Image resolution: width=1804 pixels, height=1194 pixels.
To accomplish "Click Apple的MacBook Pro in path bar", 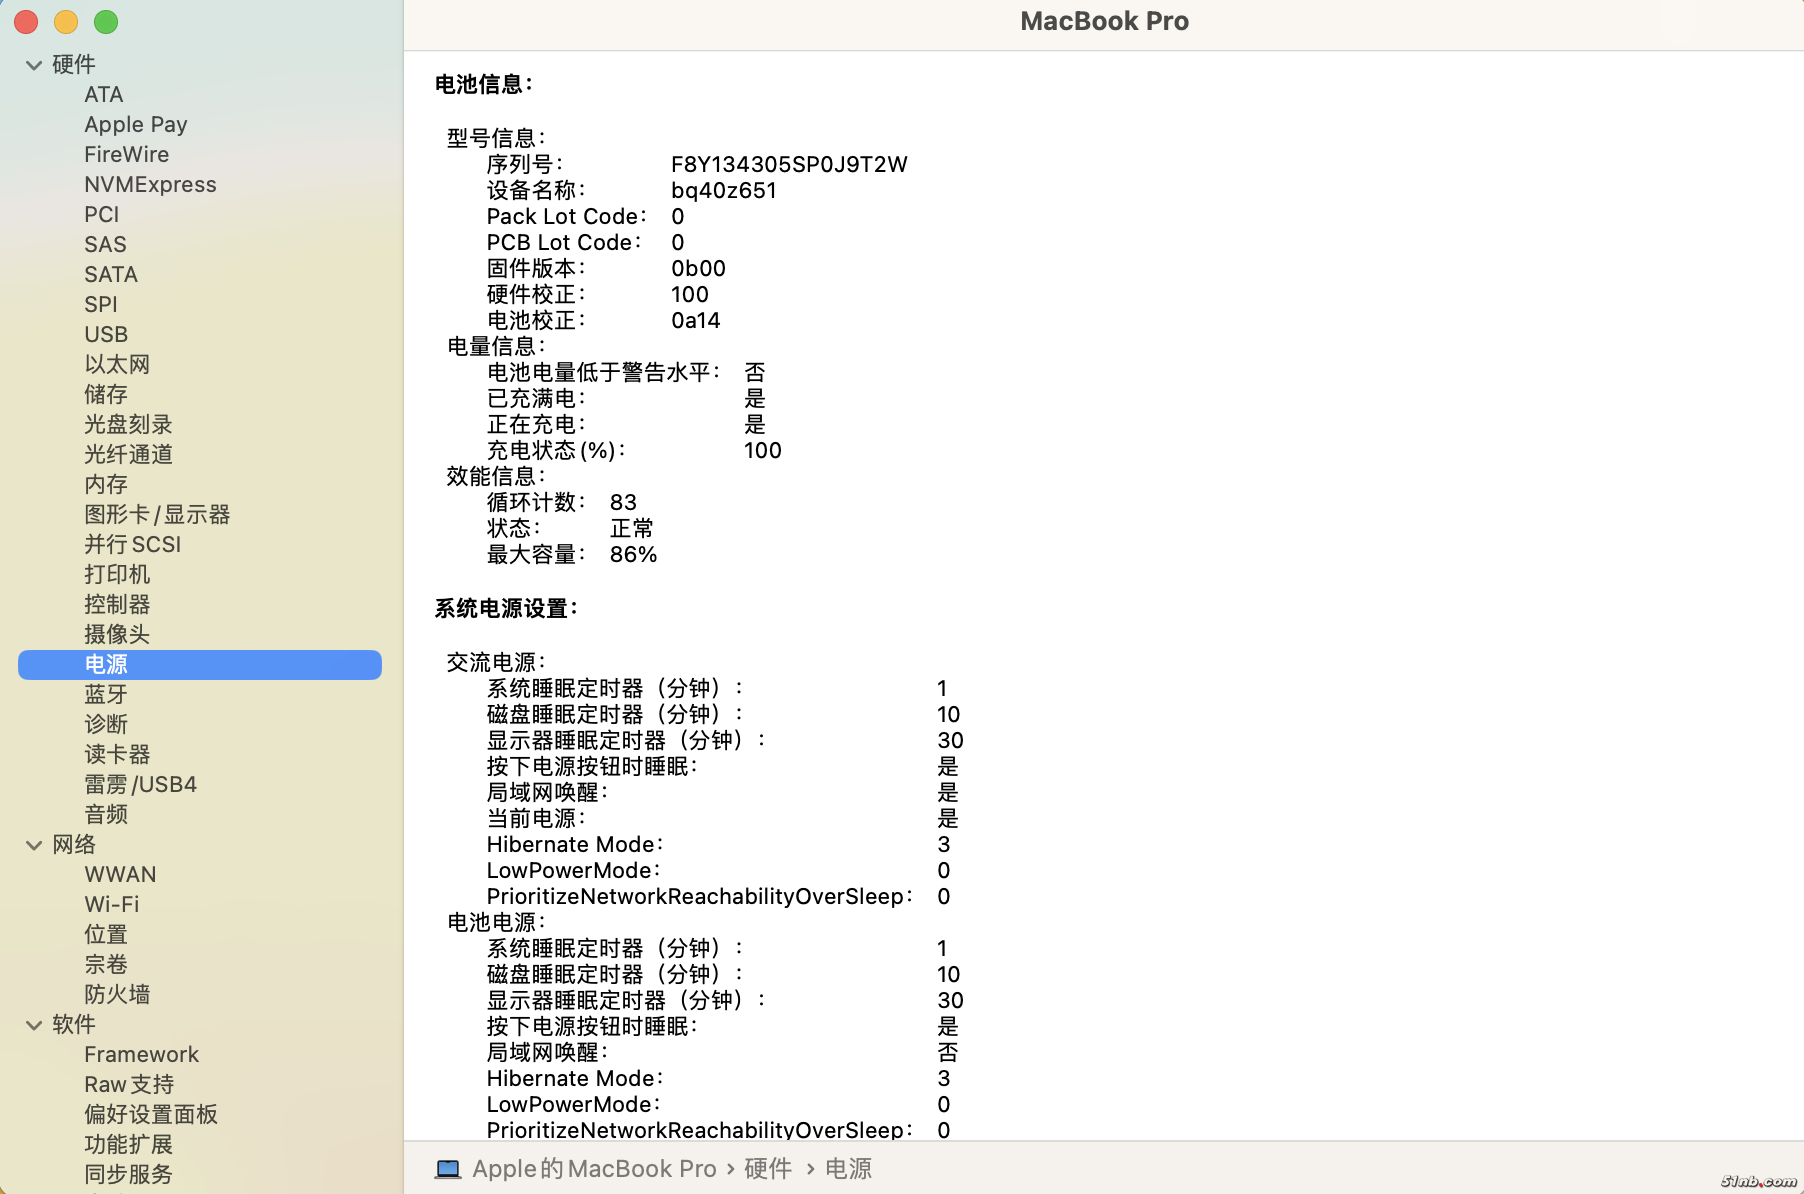I will tap(594, 1169).
